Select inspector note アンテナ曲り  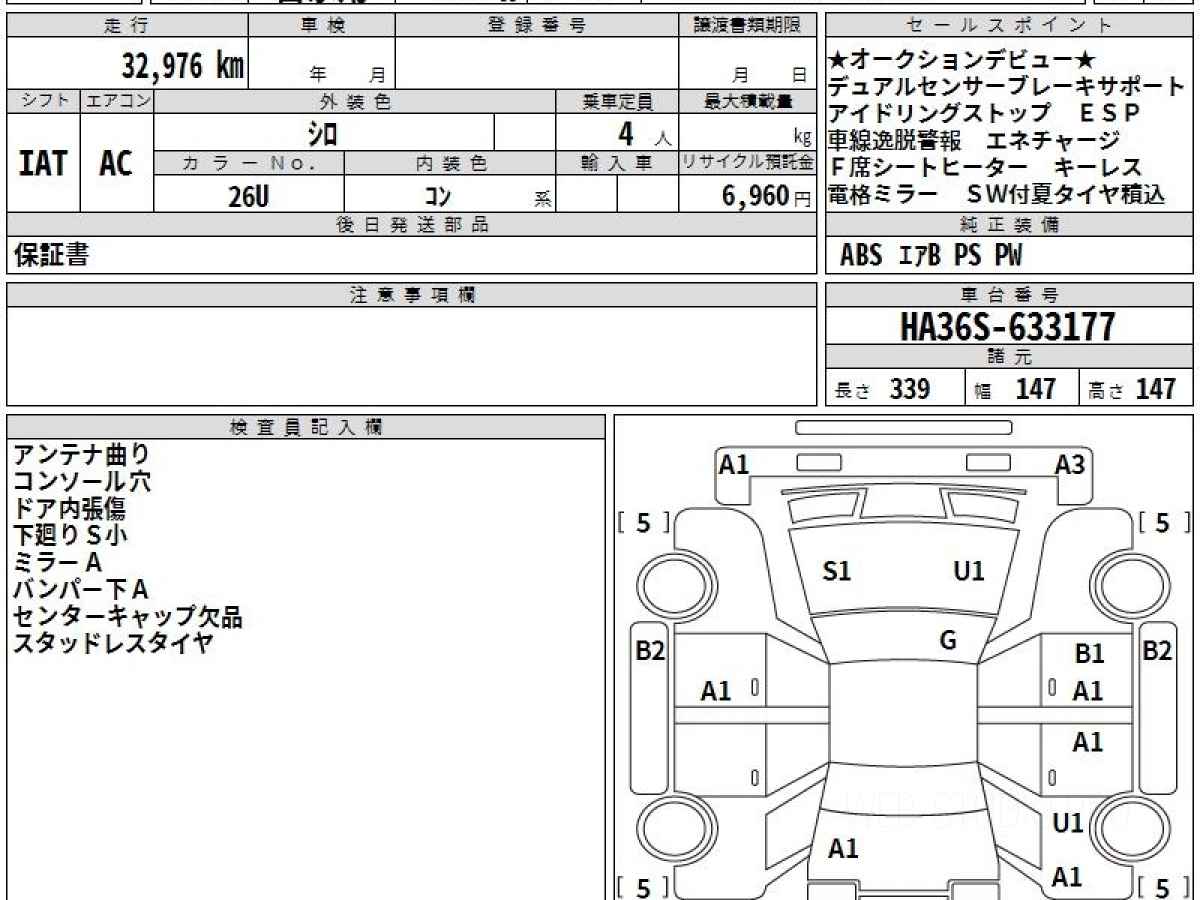(x=81, y=455)
